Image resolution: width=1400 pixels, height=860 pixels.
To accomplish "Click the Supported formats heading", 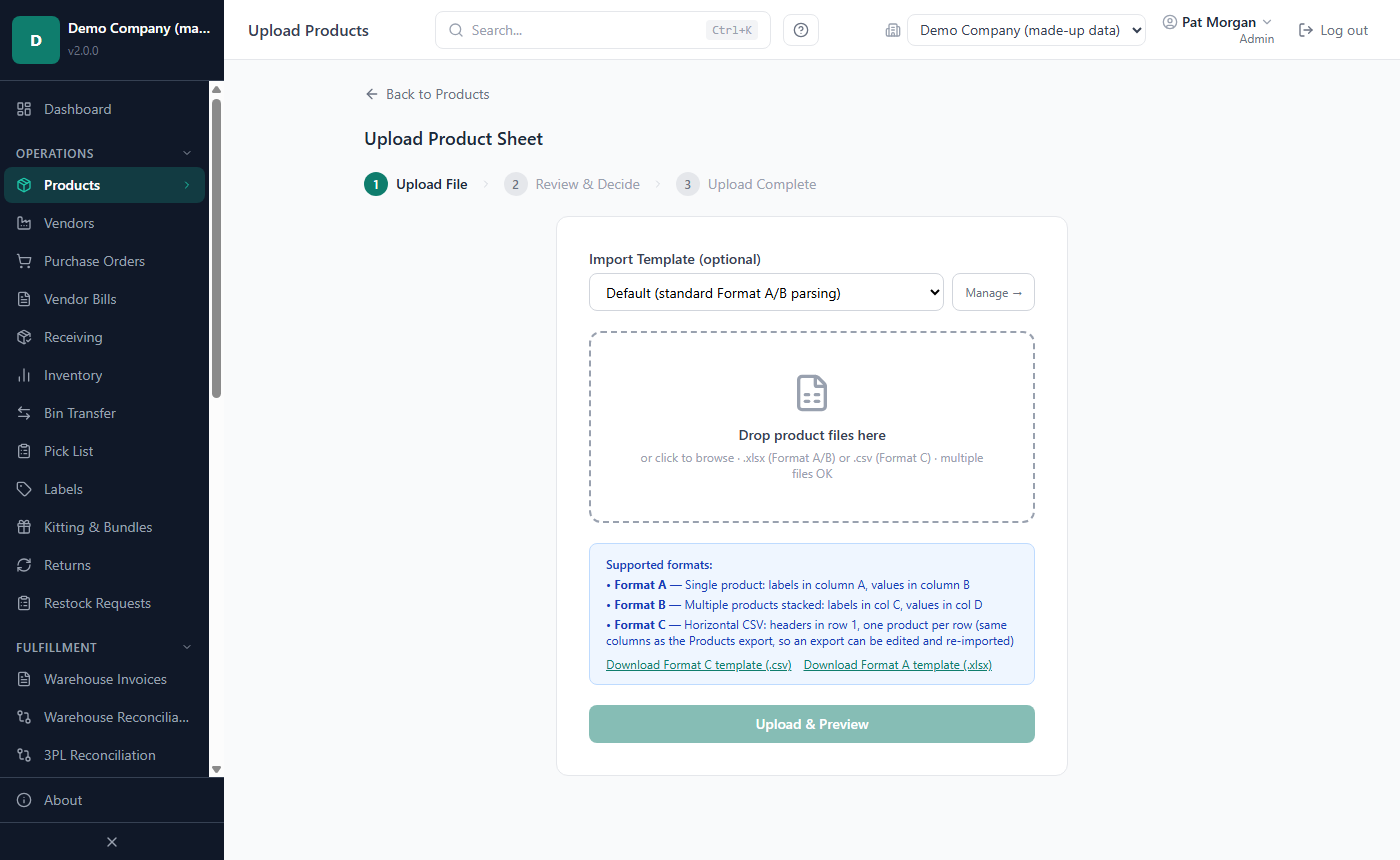I will tap(659, 565).
